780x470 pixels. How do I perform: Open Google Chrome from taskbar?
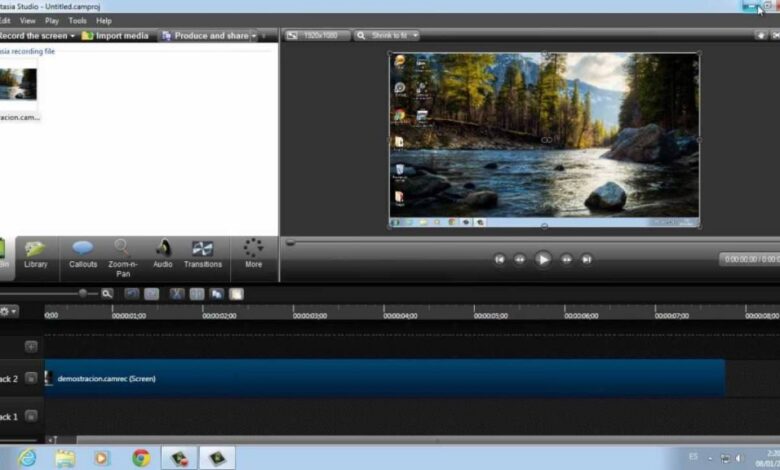[141, 458]
